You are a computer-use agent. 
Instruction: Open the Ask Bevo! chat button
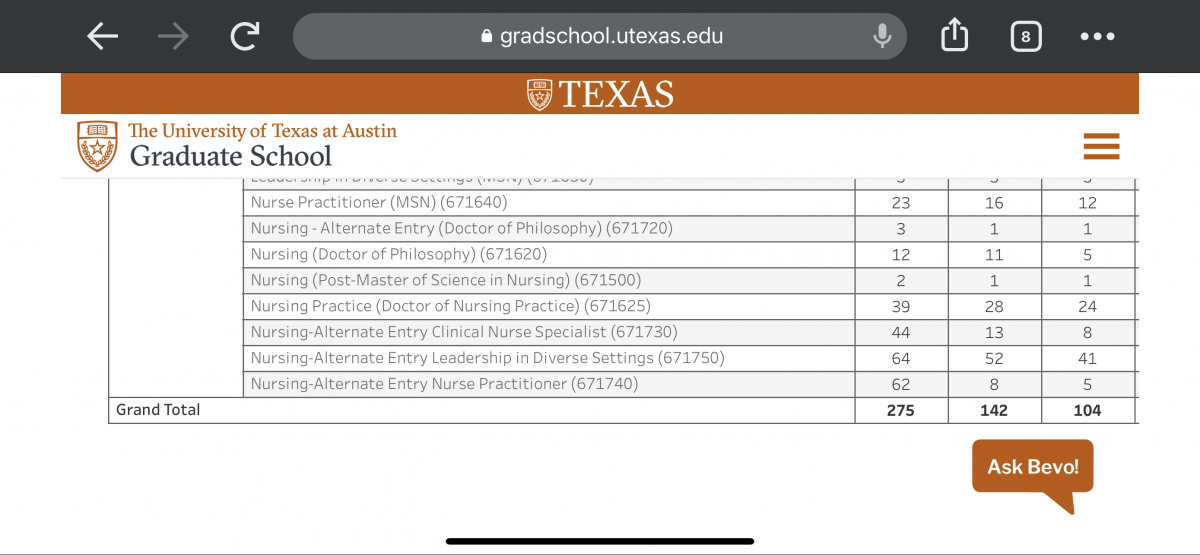coord(1033,467)
